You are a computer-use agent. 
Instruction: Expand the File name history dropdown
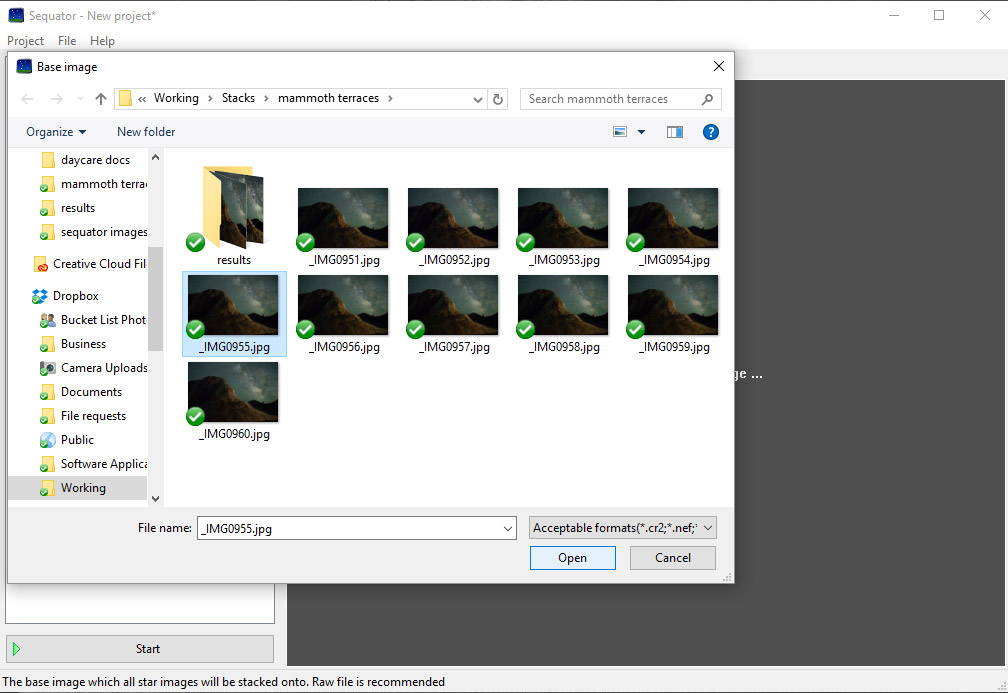point(508,528)
